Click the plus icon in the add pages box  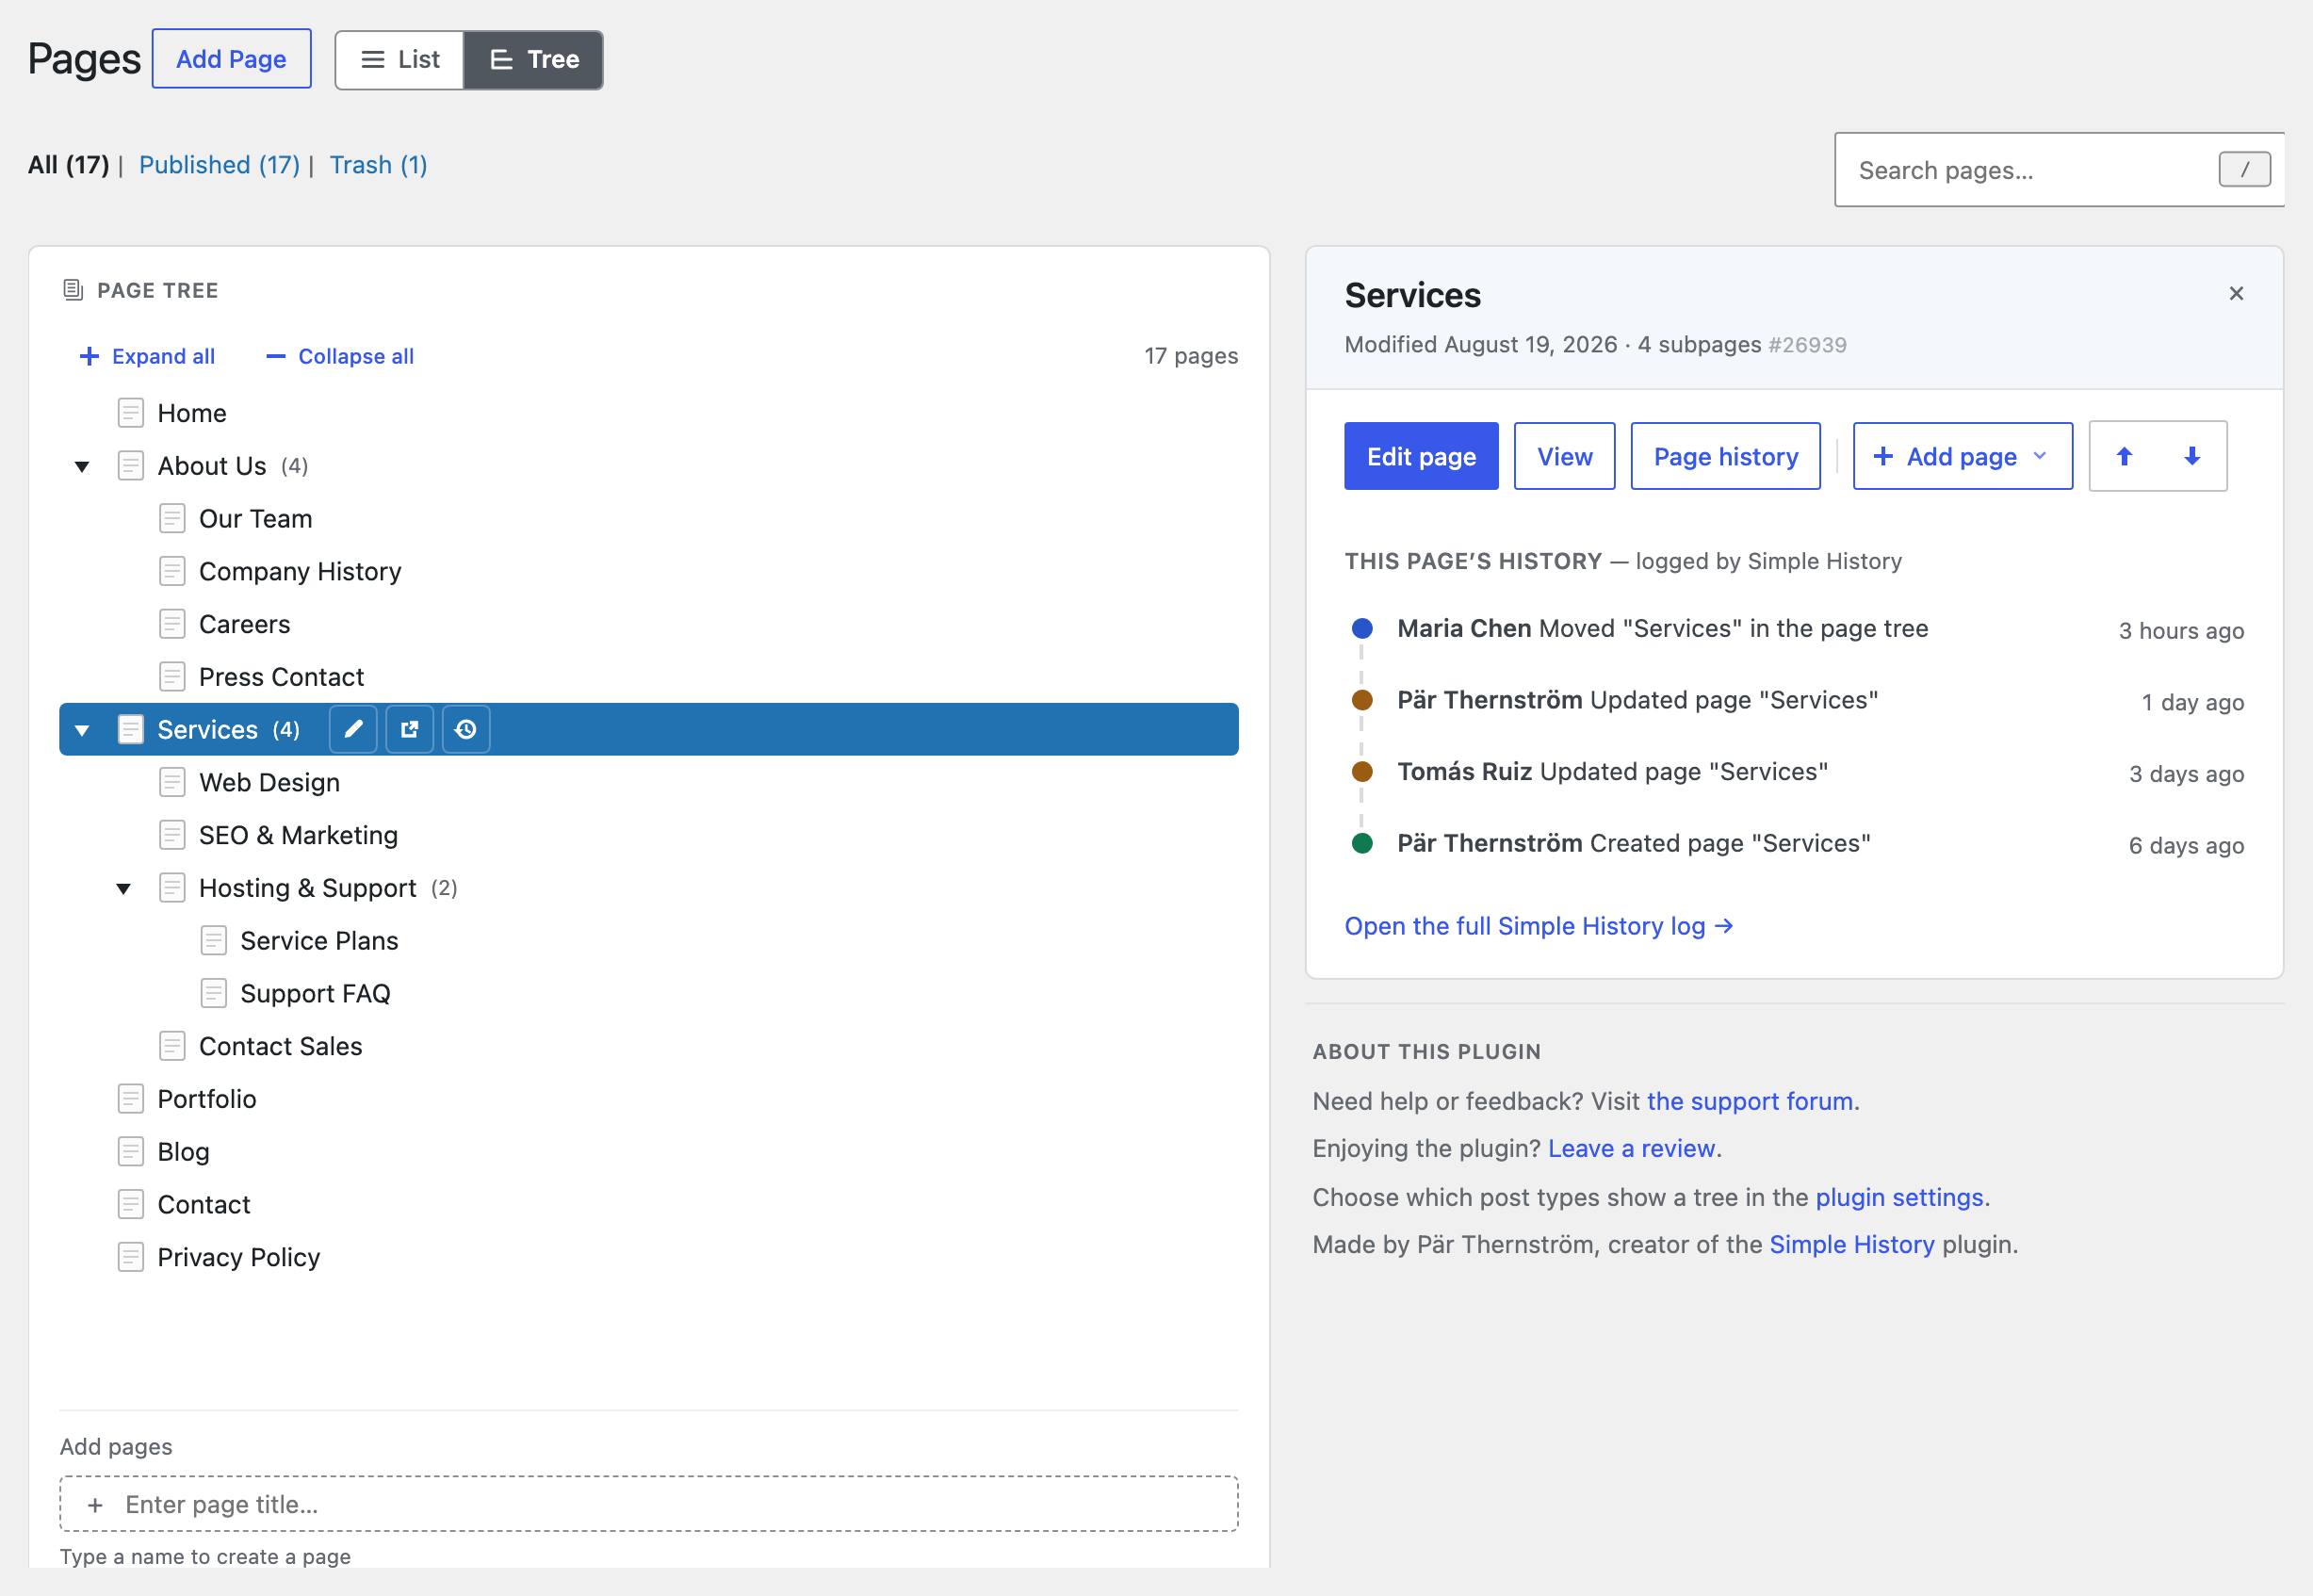[x=95, y=1505]
